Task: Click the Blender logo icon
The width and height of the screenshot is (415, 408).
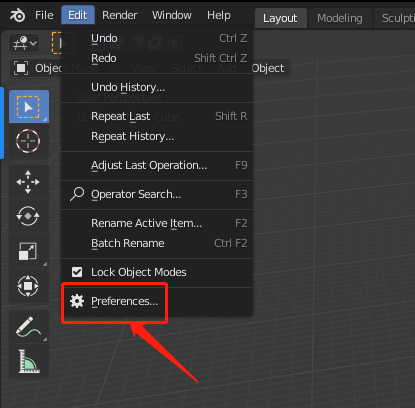Action: 17,15
